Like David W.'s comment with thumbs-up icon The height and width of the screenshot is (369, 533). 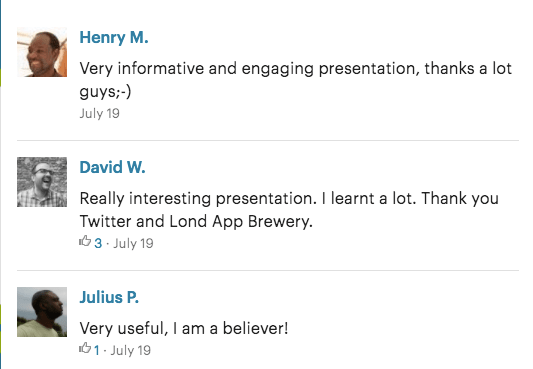[x=85, y=242]
